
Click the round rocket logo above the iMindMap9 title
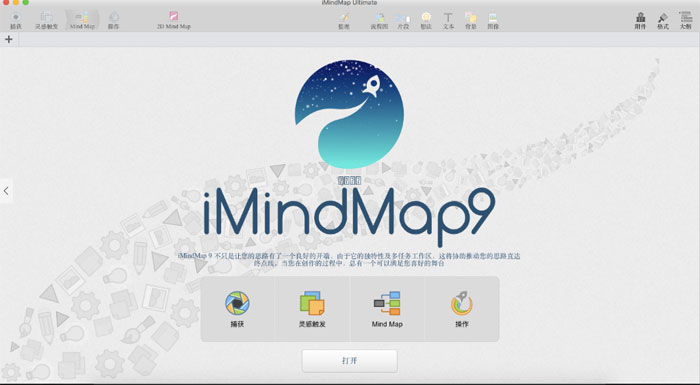pyautogui.click(x=349, y=114)
